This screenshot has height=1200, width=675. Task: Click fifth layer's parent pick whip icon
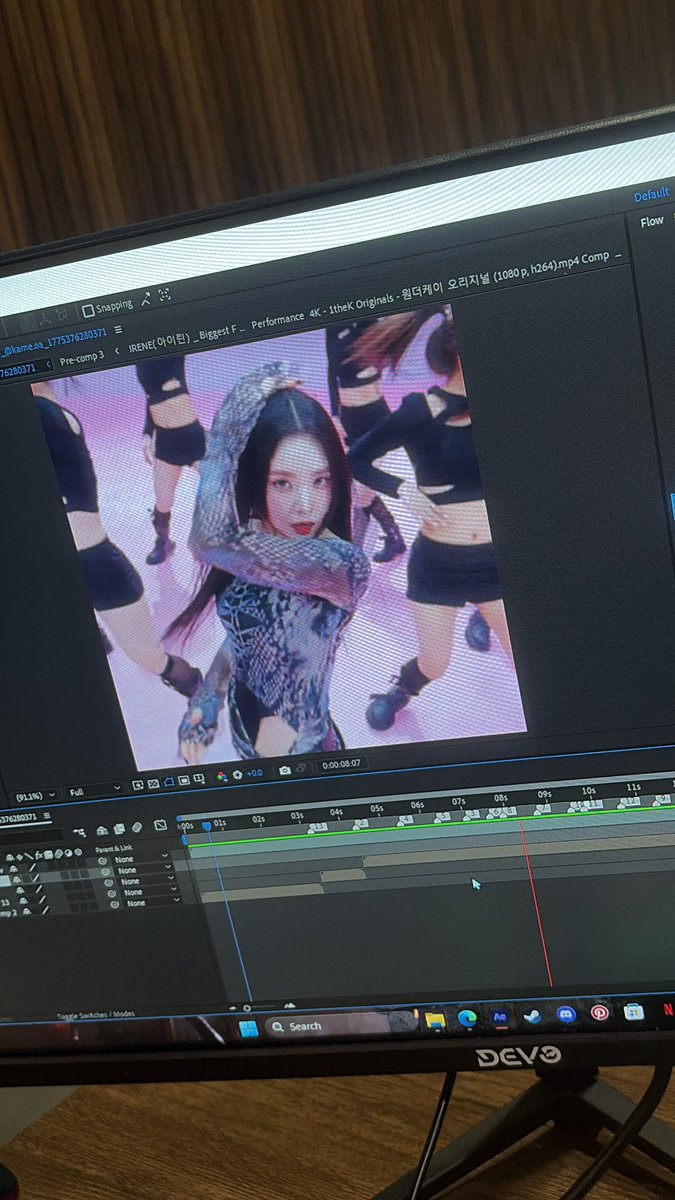(115, 904)
